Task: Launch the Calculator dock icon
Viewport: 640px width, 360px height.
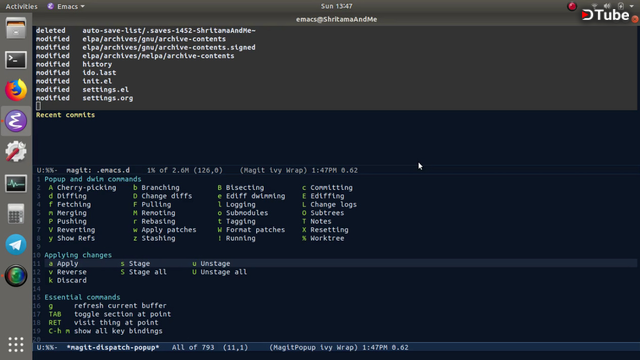Action: (x=16, y=214)
